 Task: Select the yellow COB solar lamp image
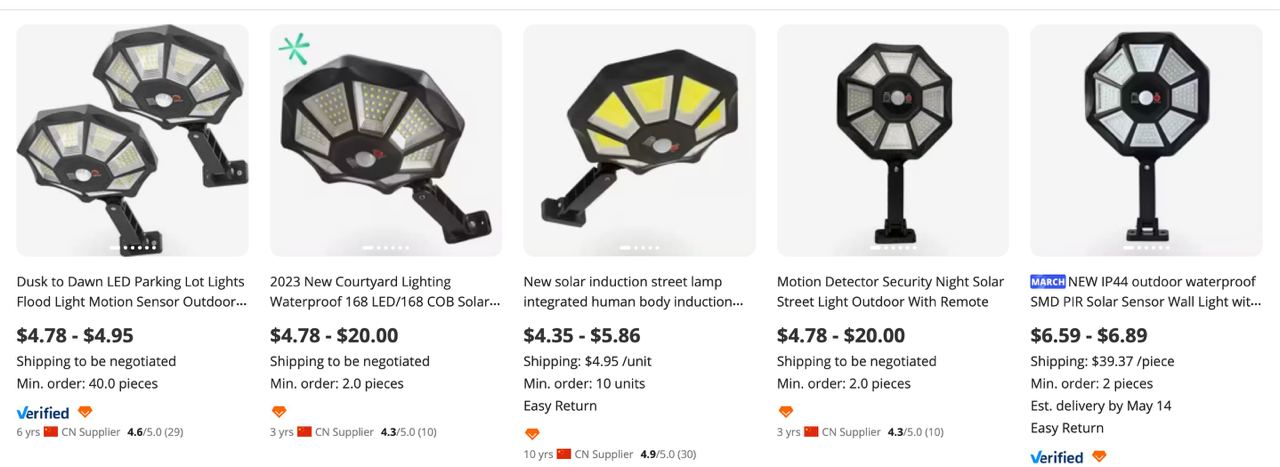(x=640, y=140)
